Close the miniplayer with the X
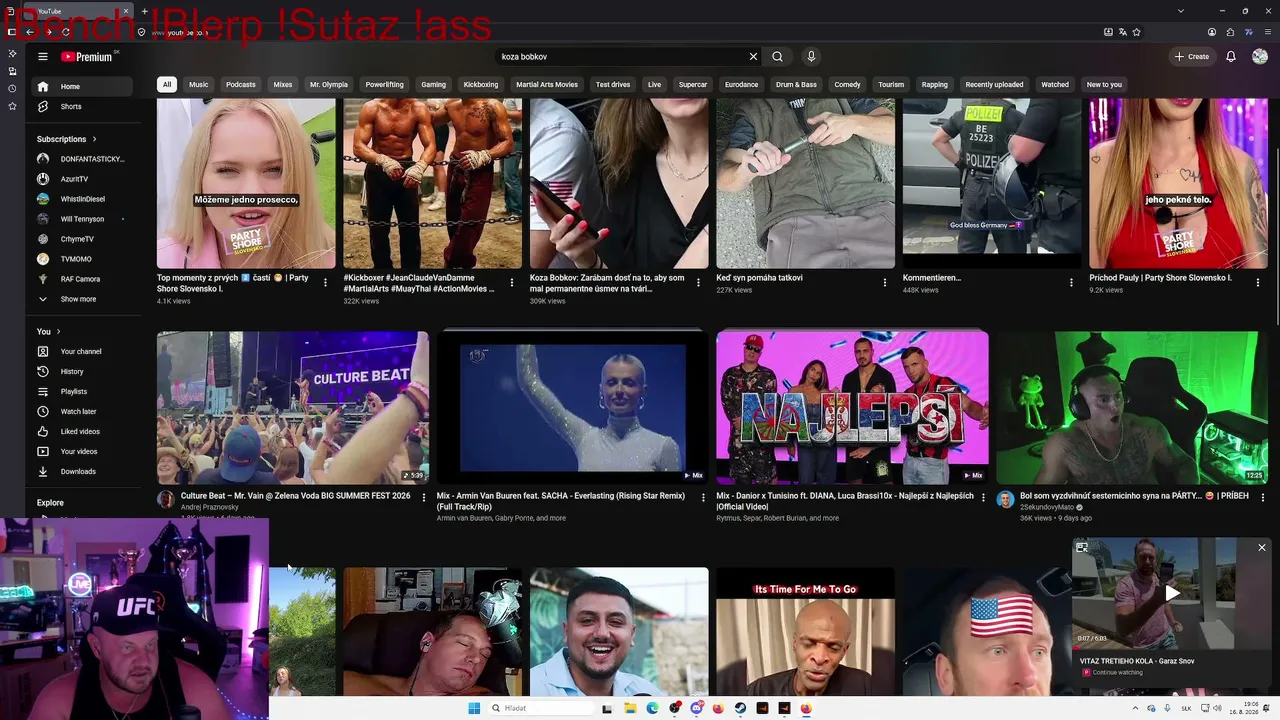 [1262, 548]
